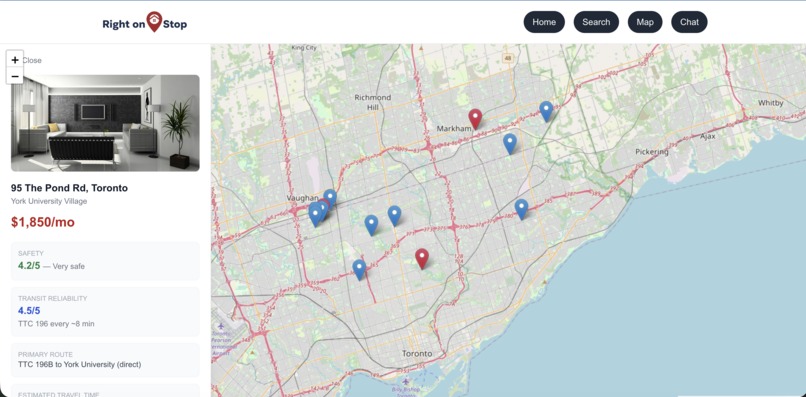Click the Primary Route TTC 196B card
Screen dimensions: 806x397
[x=105, y=360]
